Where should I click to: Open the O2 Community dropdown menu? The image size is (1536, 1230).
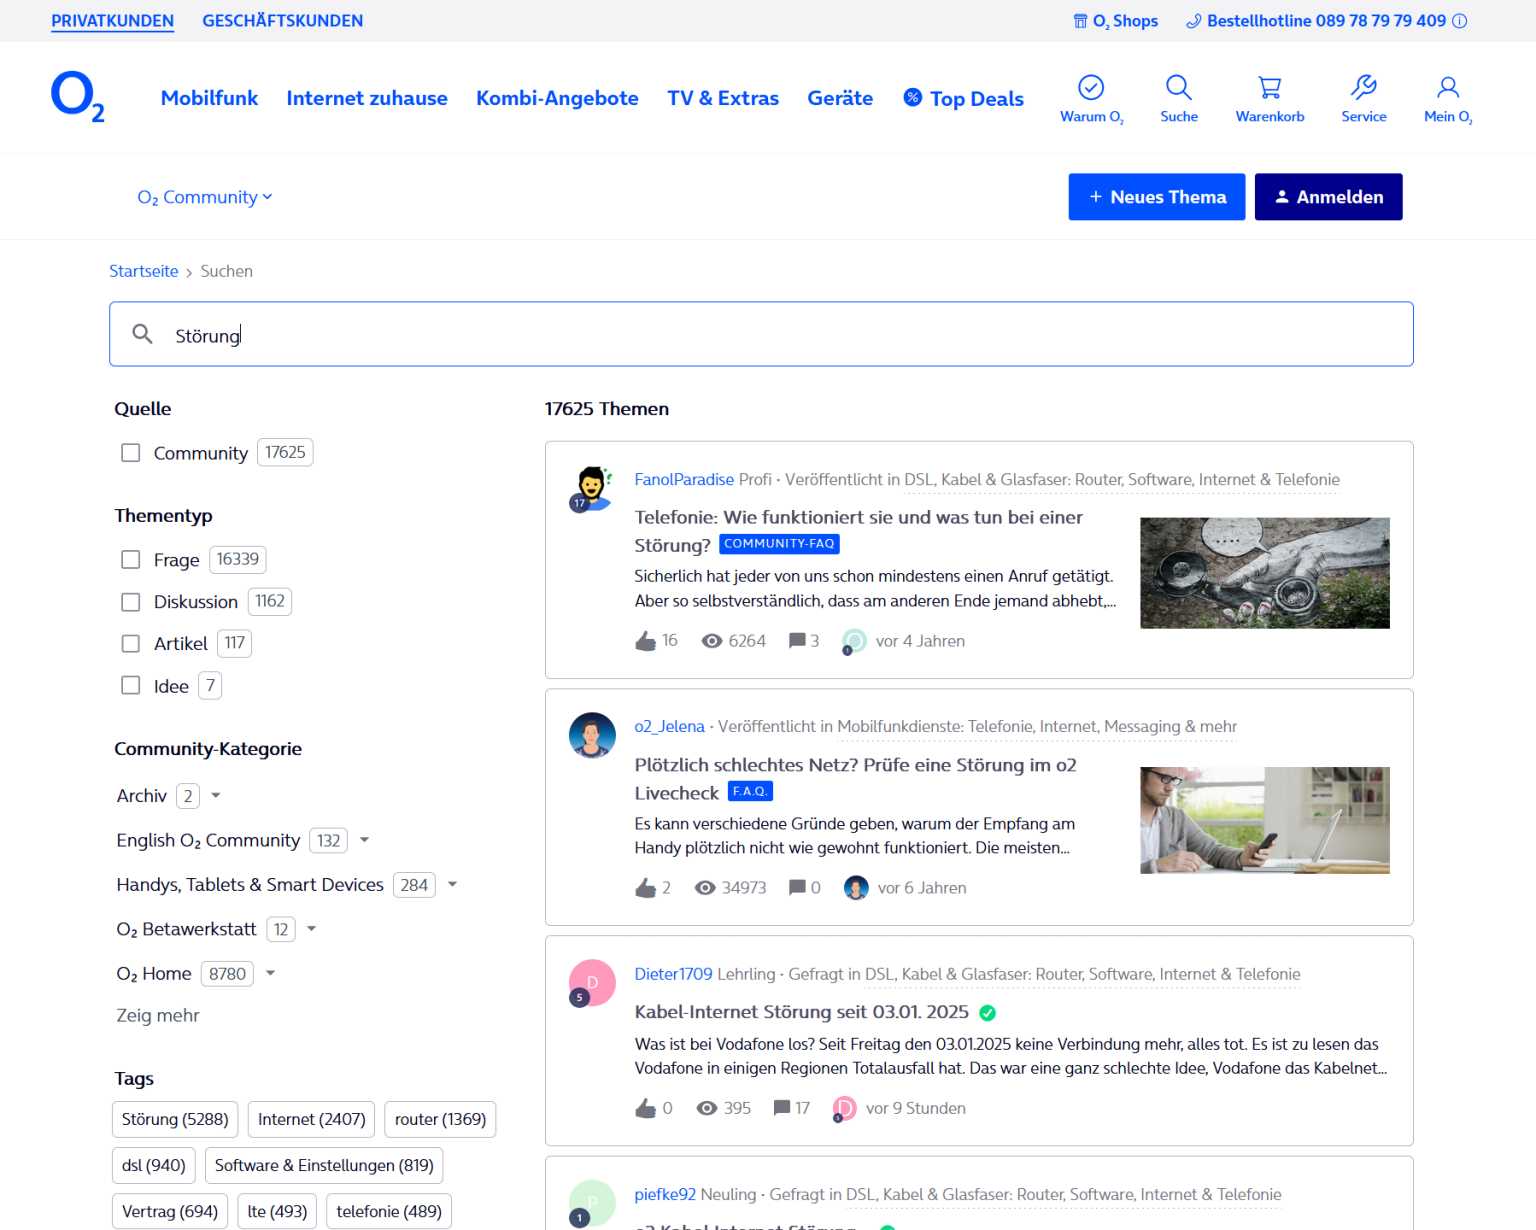(x=205, y=197)
